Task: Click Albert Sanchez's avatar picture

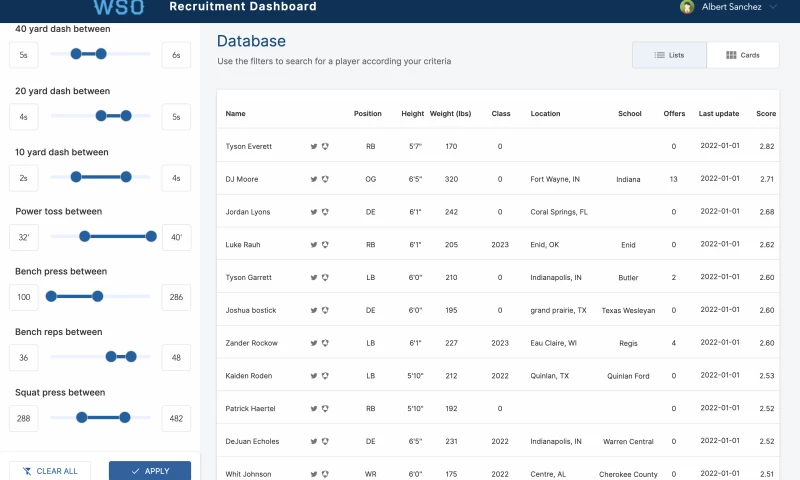Action: pos(687,7)
